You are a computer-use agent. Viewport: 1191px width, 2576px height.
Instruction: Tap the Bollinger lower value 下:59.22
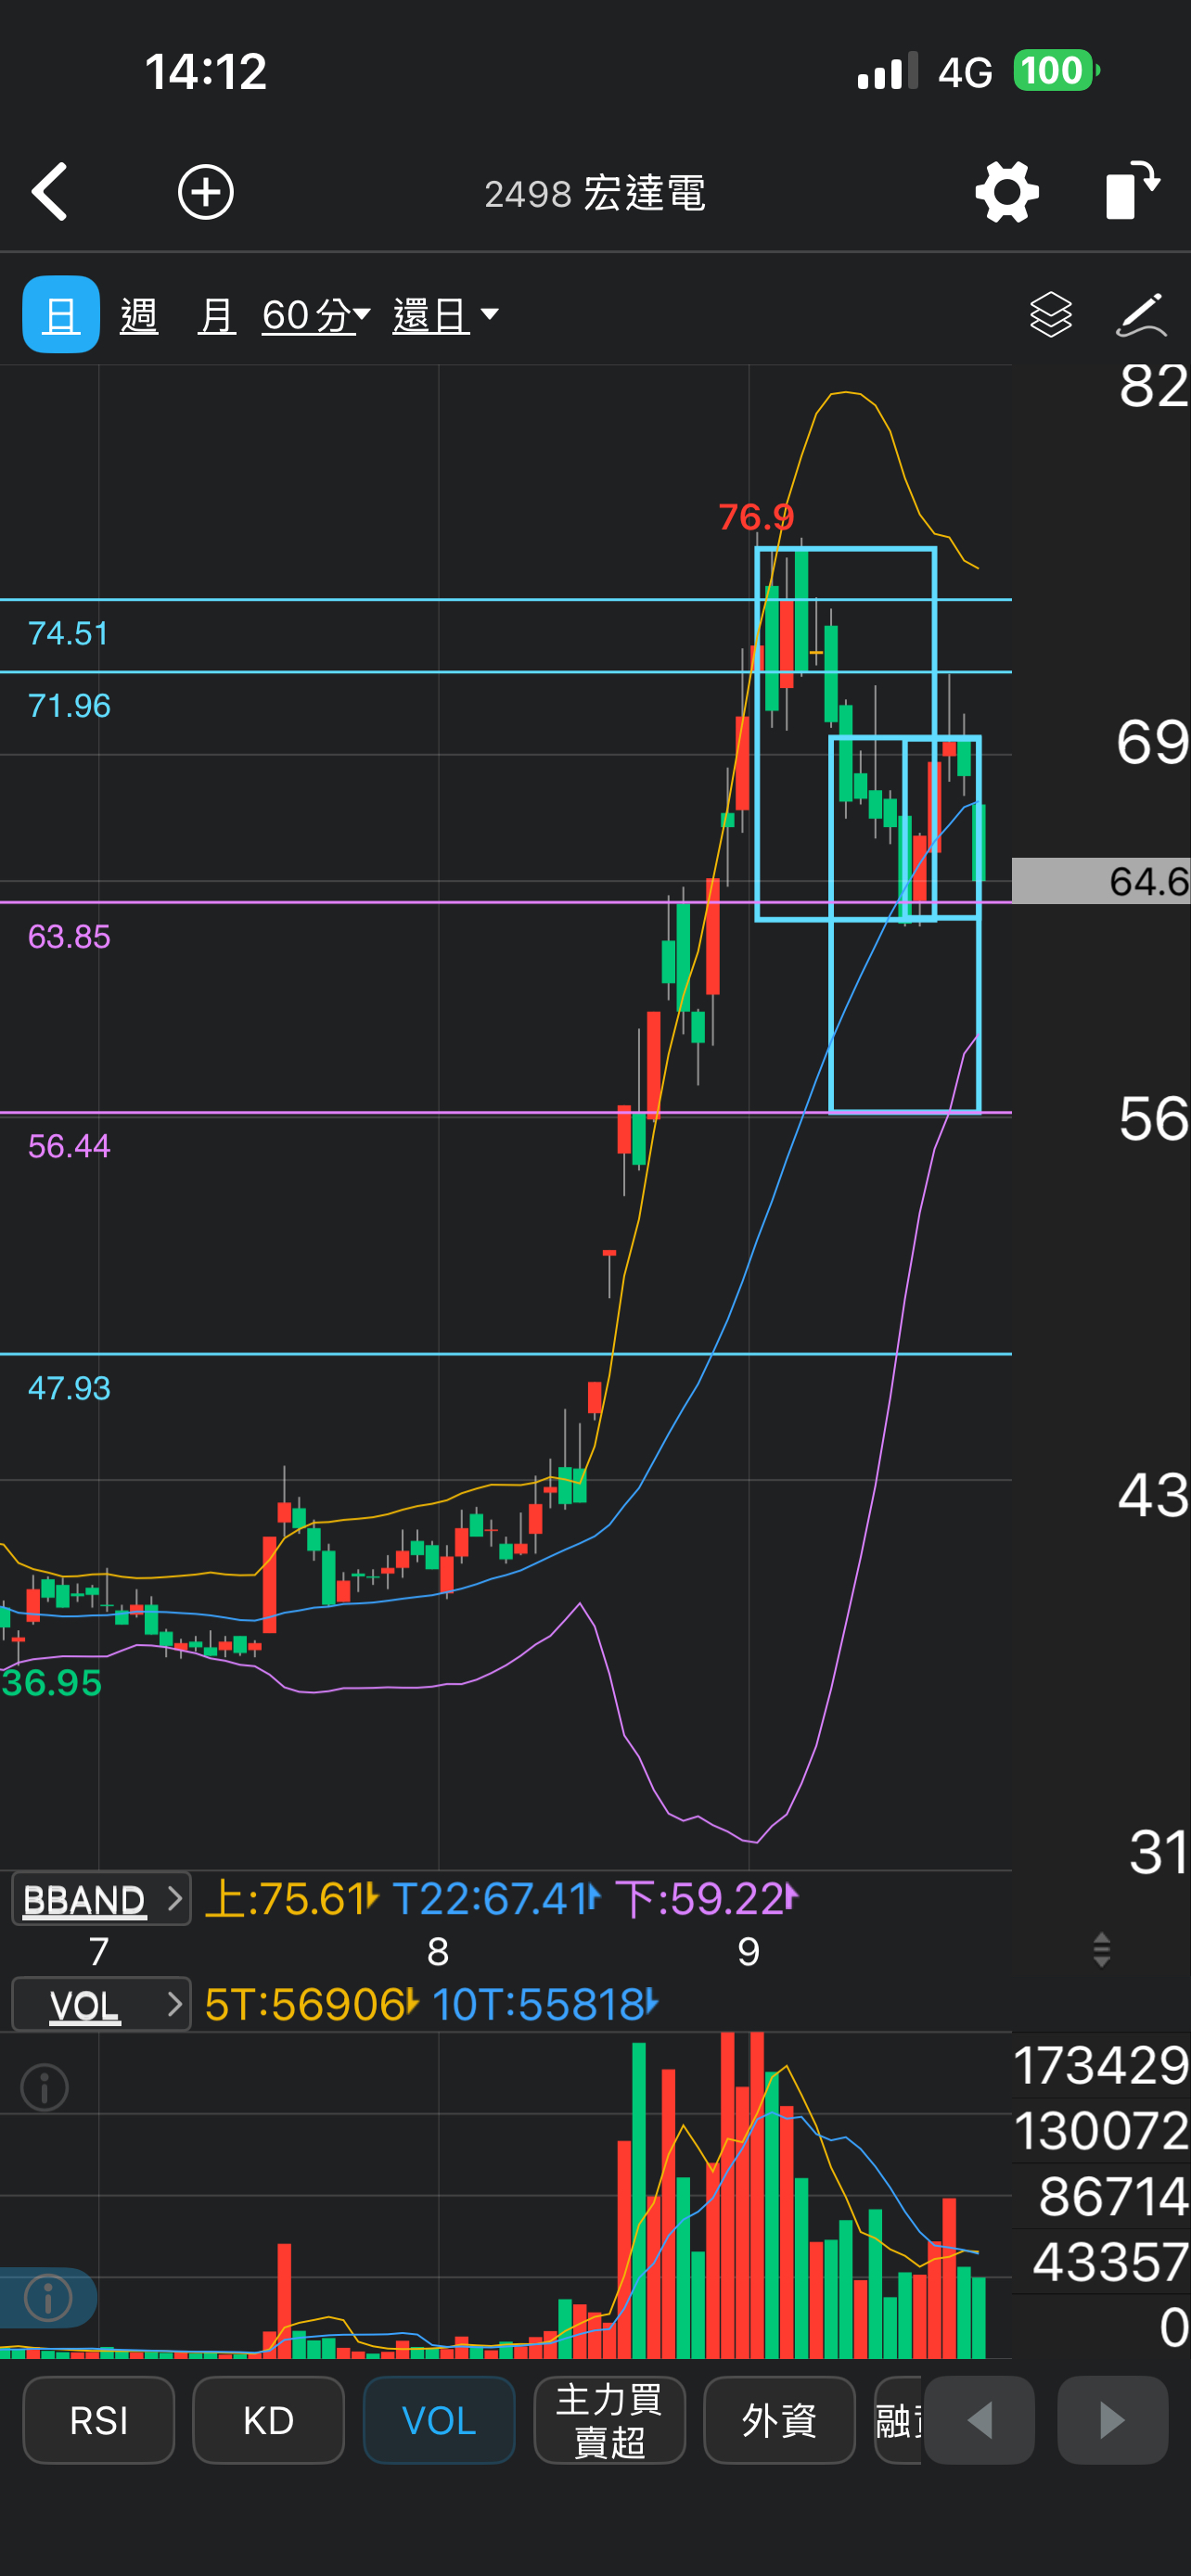point(707,1898)
